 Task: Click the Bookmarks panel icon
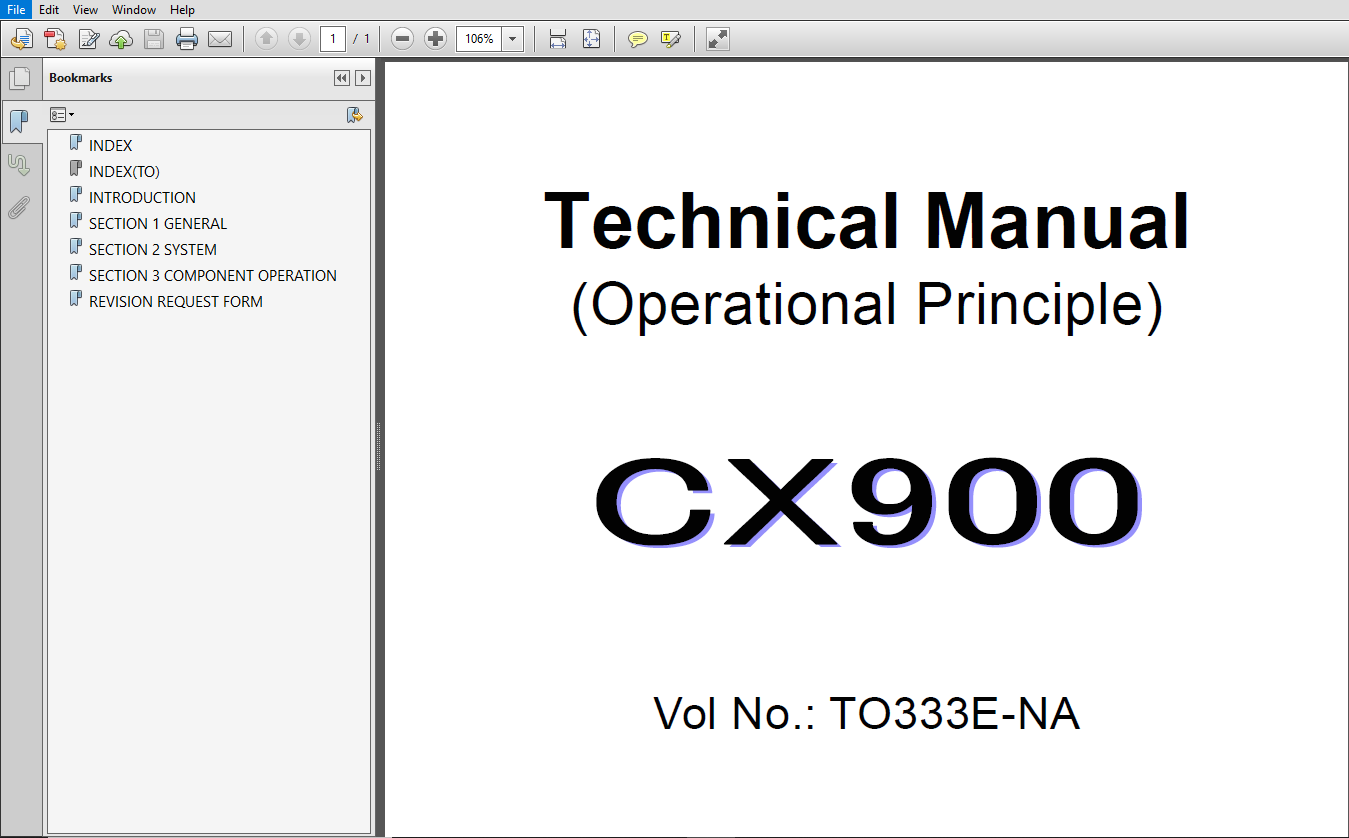point(19,122)
